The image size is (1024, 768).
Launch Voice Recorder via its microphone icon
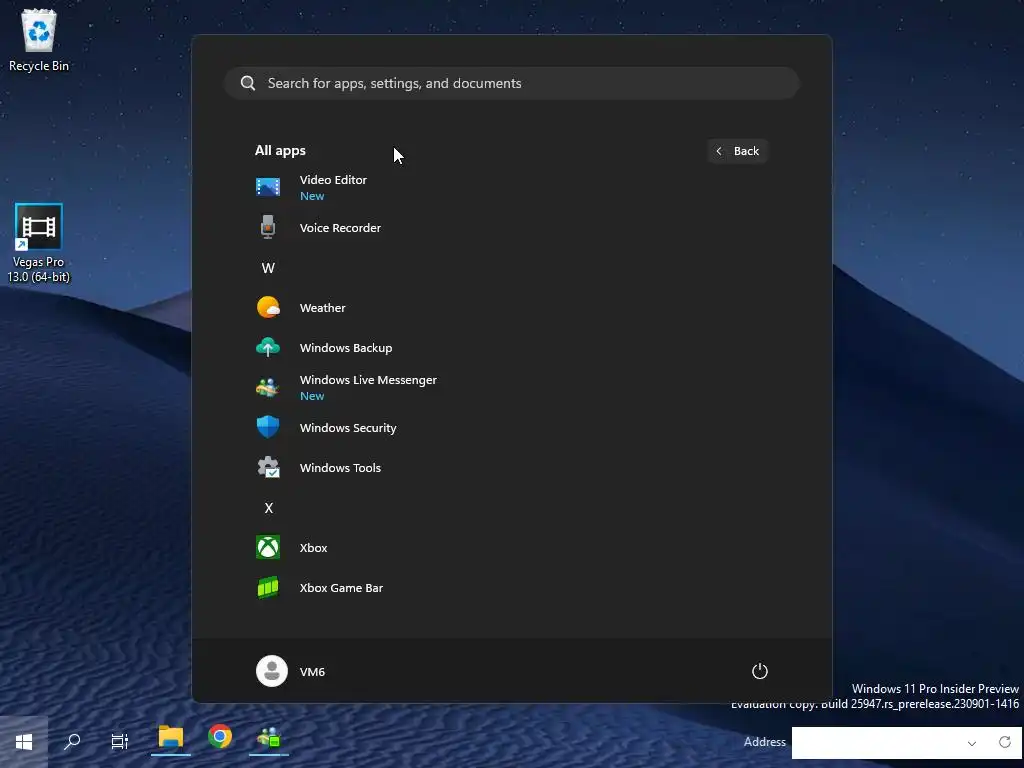click(x=268, y=227)
